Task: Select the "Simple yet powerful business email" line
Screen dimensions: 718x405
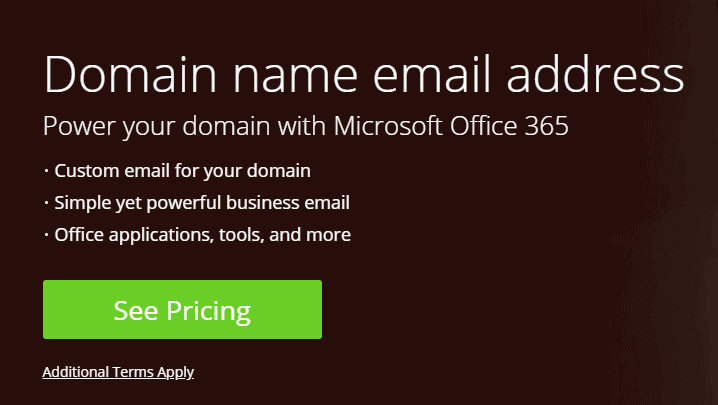Action: coord(202,203)
